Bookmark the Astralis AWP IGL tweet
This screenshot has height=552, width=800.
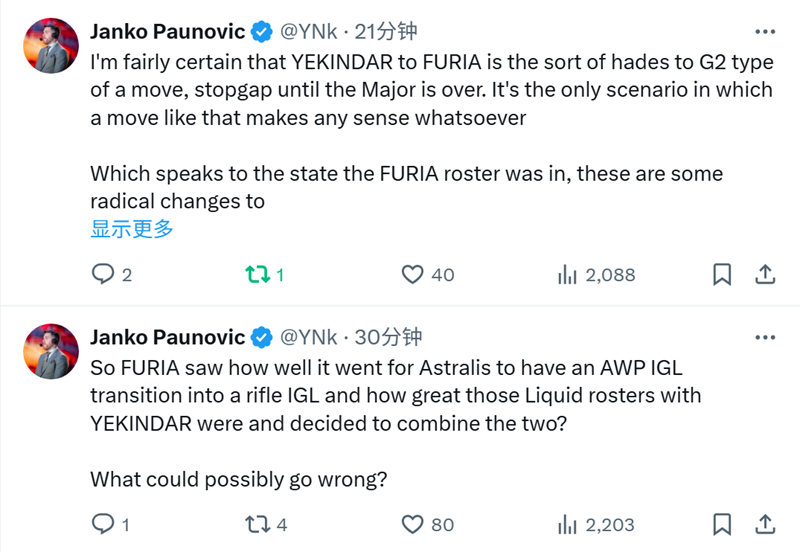[x=722, y=524]
